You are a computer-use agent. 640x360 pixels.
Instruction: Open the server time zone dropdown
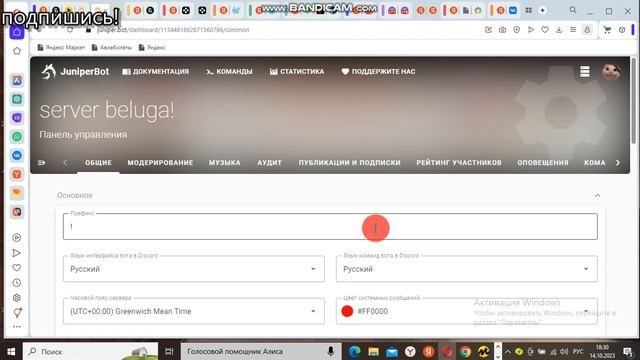(x=194, y=311)
